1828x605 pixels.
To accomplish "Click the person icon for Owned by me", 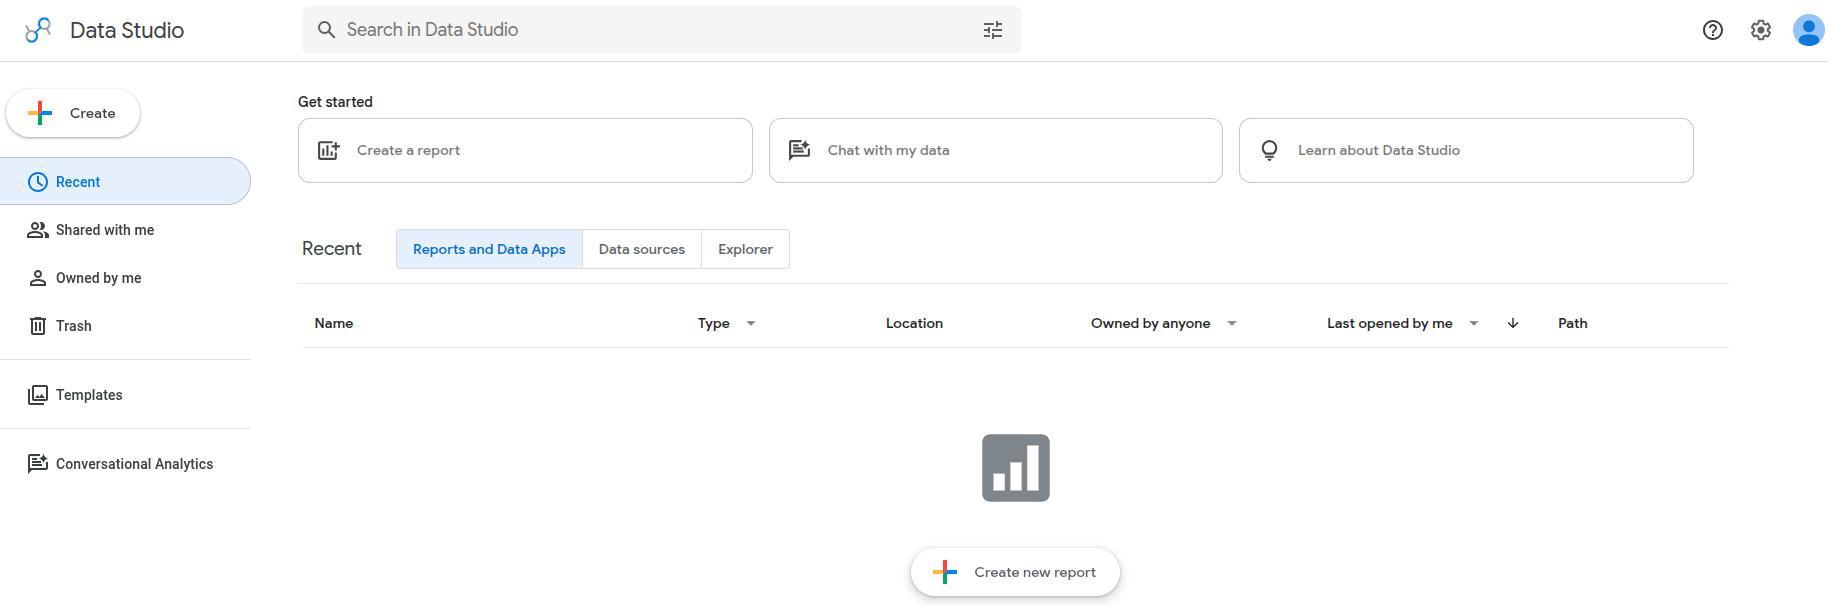I will pos(38,278).
